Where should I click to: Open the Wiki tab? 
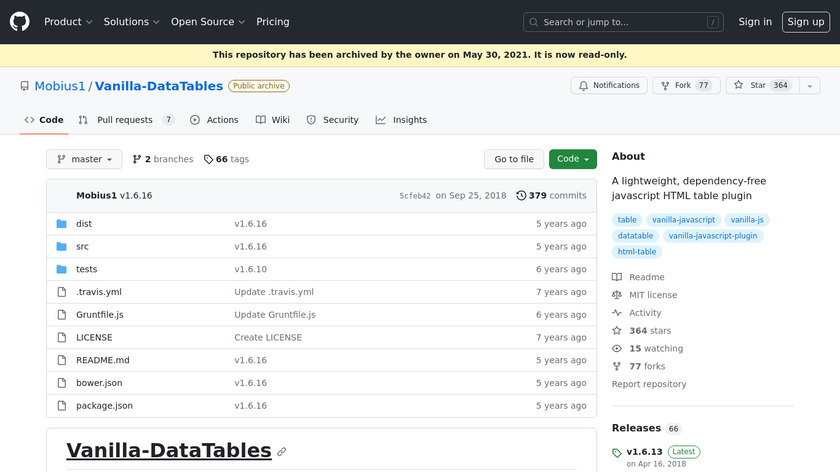[x=273, y=120]
